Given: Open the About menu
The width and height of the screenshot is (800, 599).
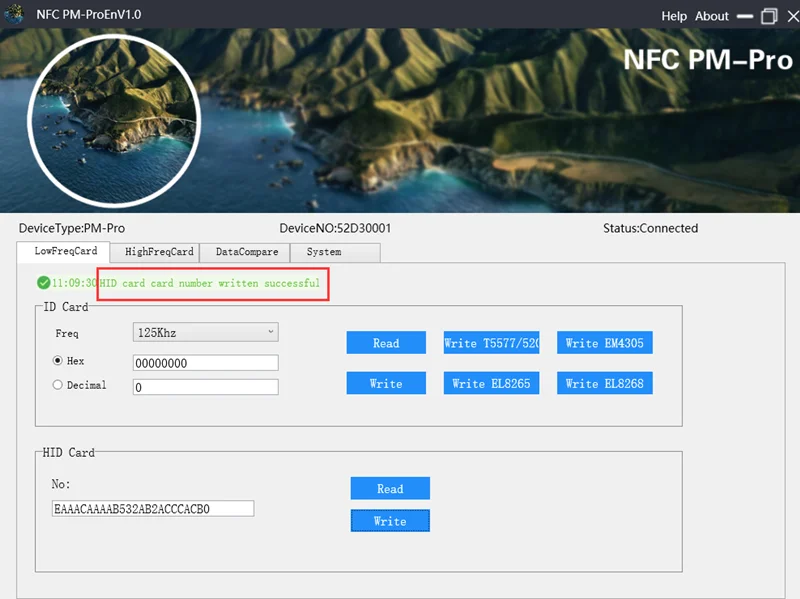Looking at the screenshot, I should (712, 16).
